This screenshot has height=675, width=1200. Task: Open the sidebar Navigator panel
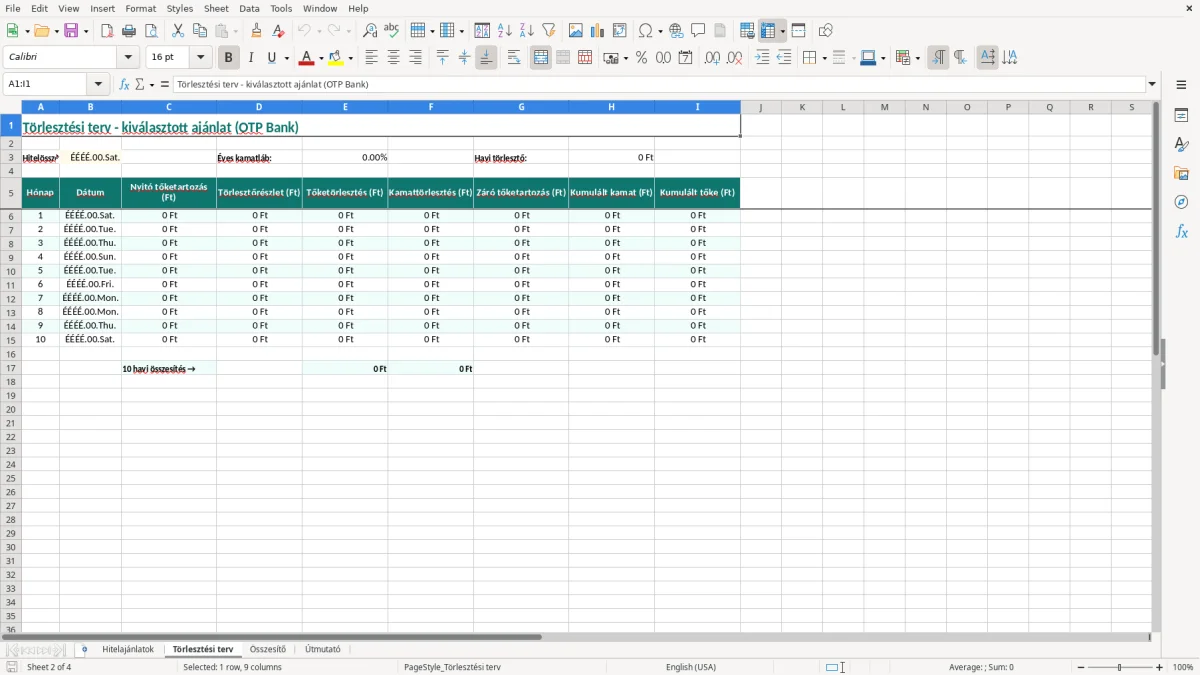(x=1181, y=202)
